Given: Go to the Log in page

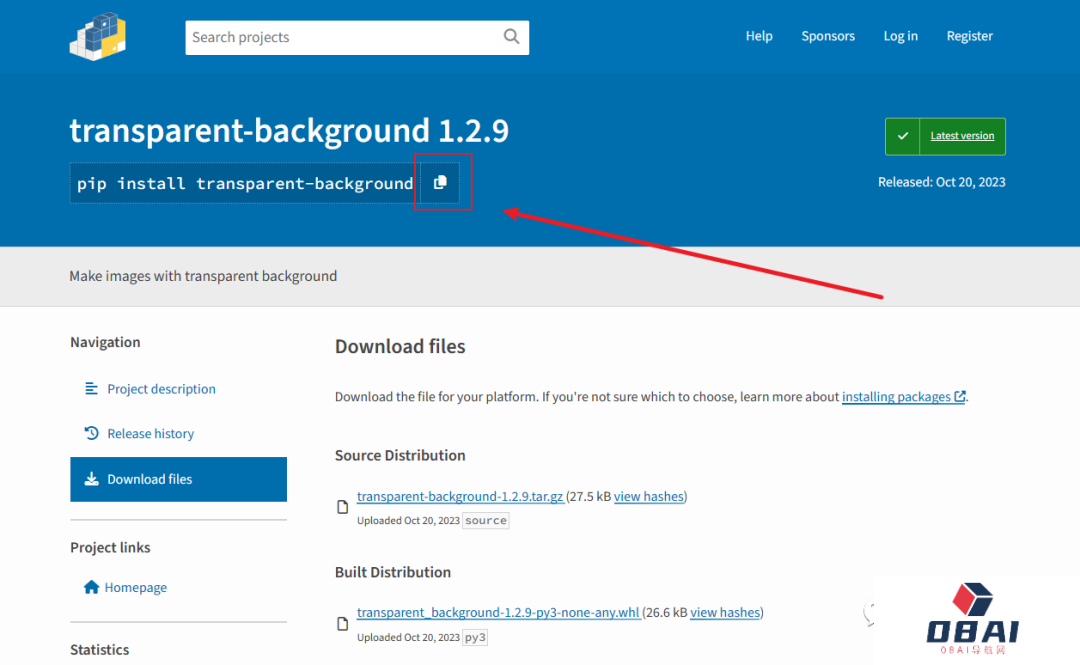Looking at the screenshot, I should tap(900, 36).
